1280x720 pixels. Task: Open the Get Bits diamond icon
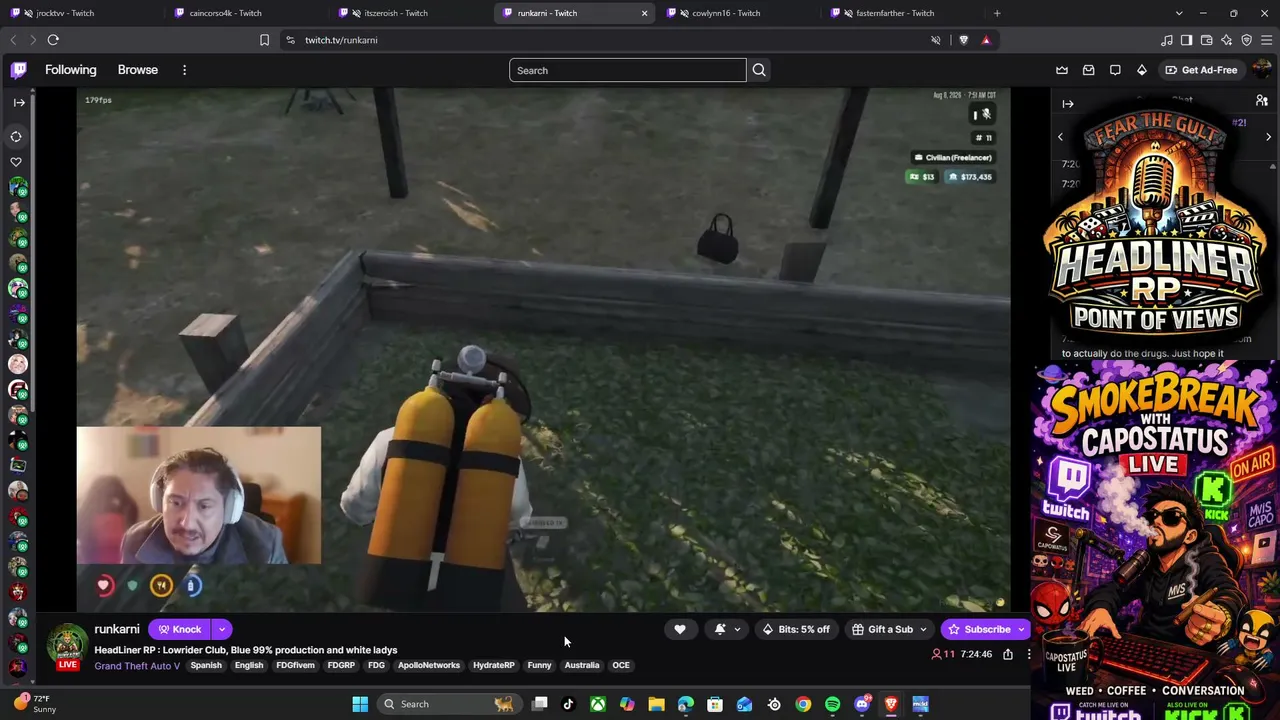coord(1142,70)
